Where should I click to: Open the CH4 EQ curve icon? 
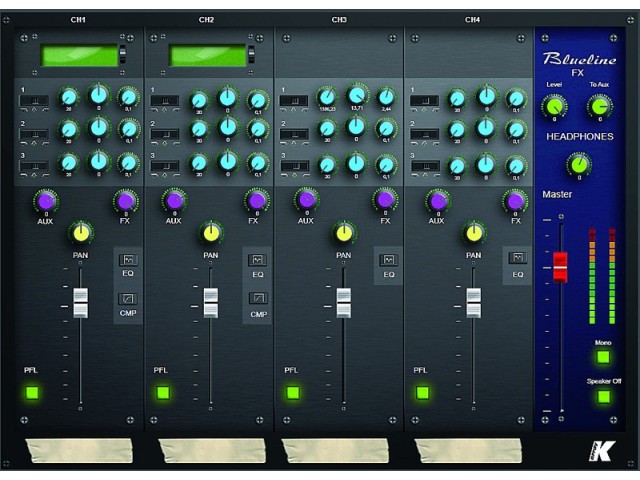click(518, 258)
